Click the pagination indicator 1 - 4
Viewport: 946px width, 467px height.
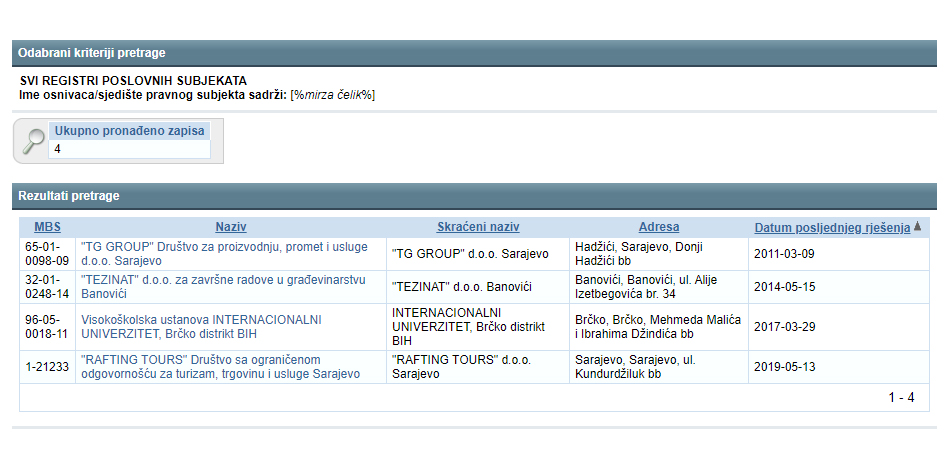click(x=901, y=398)
